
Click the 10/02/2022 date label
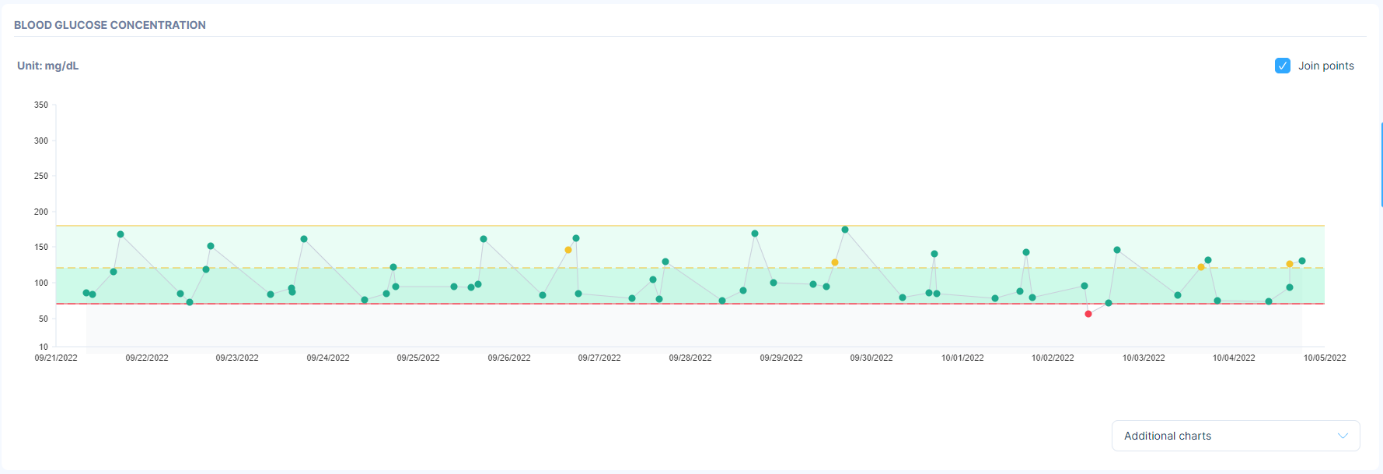tap(1053, 357)
